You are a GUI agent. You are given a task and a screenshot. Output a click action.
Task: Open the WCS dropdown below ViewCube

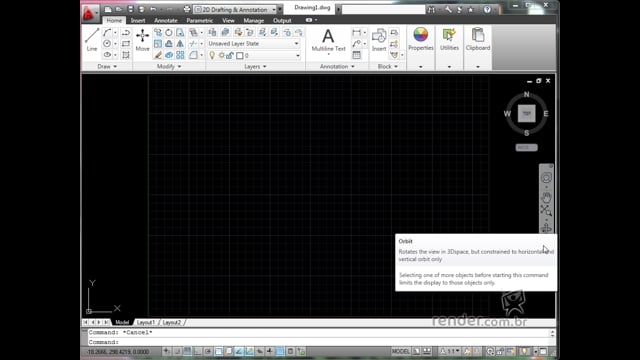(526, 147)
